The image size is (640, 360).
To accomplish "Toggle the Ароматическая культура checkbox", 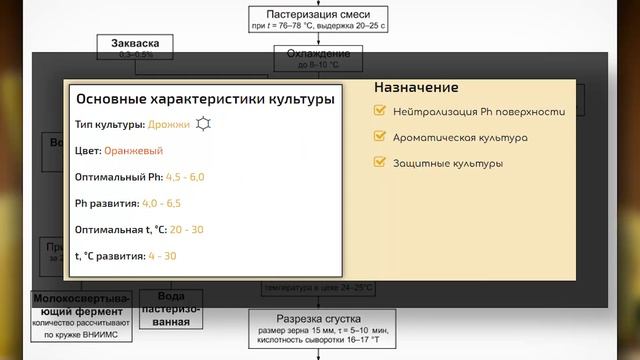I will click(380, 136).
